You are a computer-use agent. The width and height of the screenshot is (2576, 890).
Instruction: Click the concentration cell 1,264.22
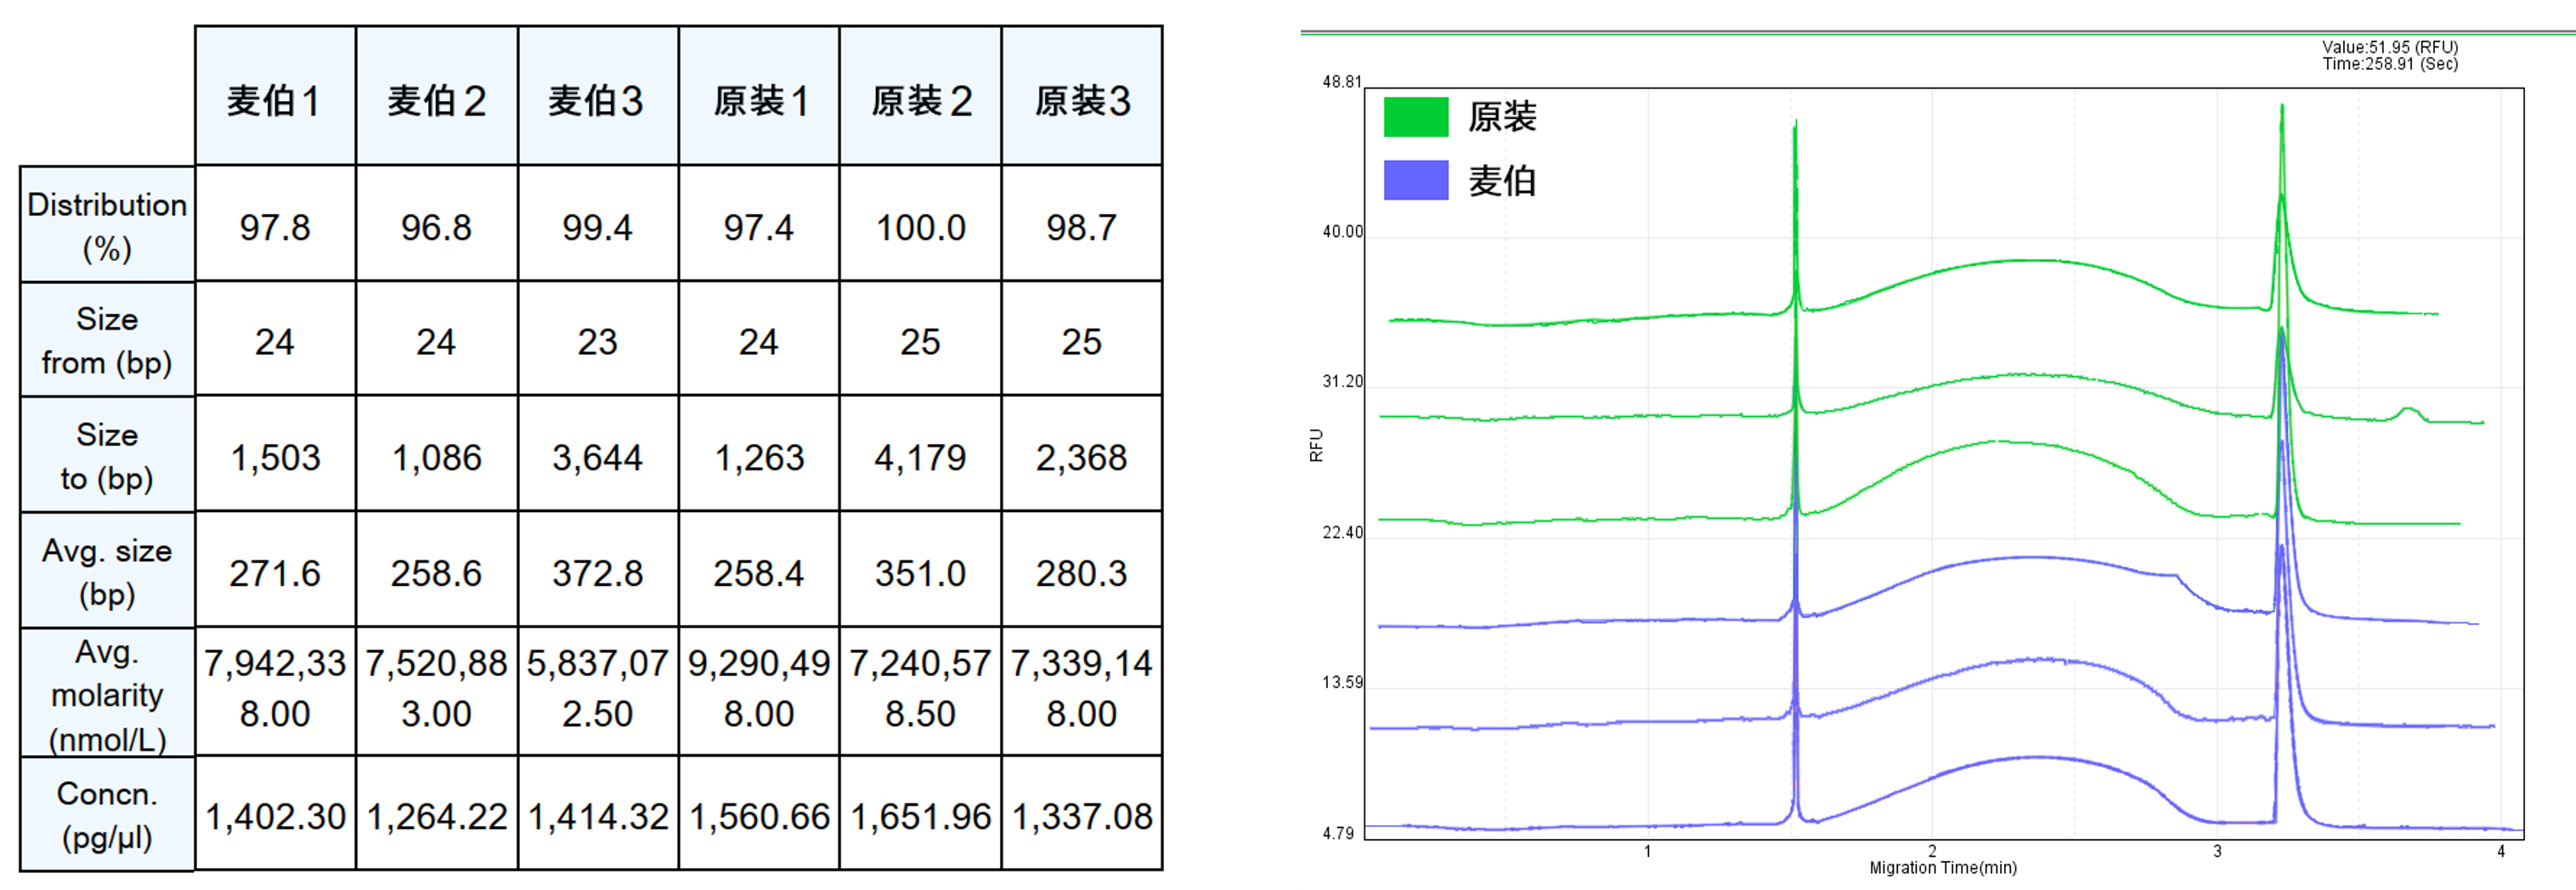437,816
